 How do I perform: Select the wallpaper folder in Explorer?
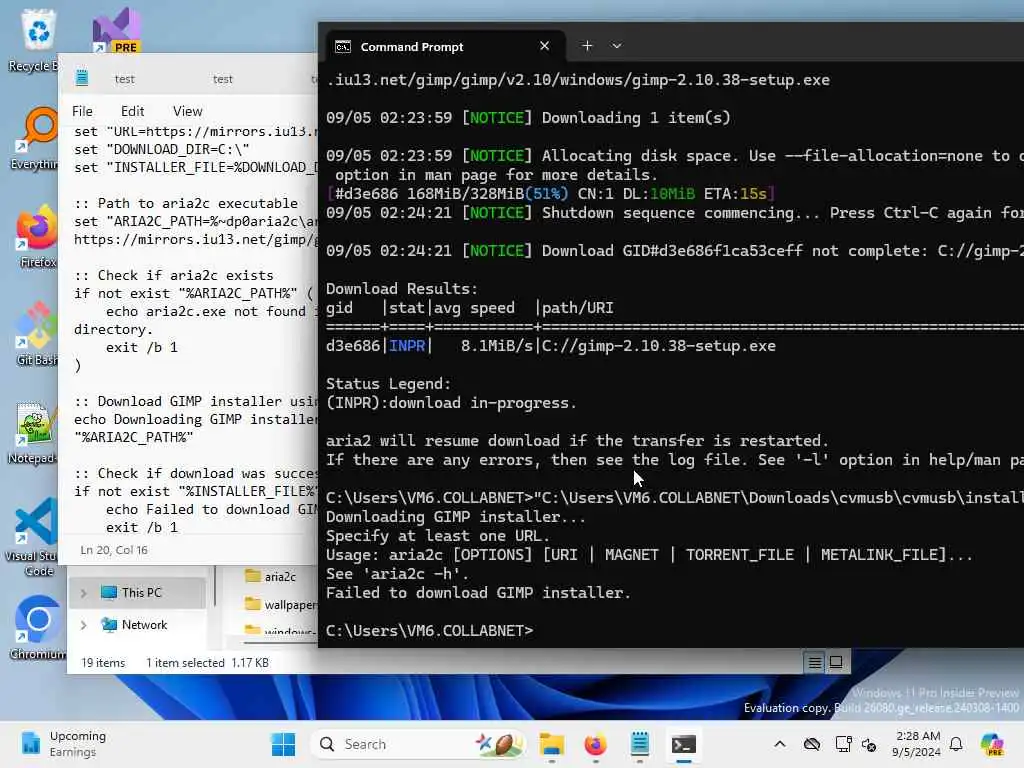coord(281,605)
